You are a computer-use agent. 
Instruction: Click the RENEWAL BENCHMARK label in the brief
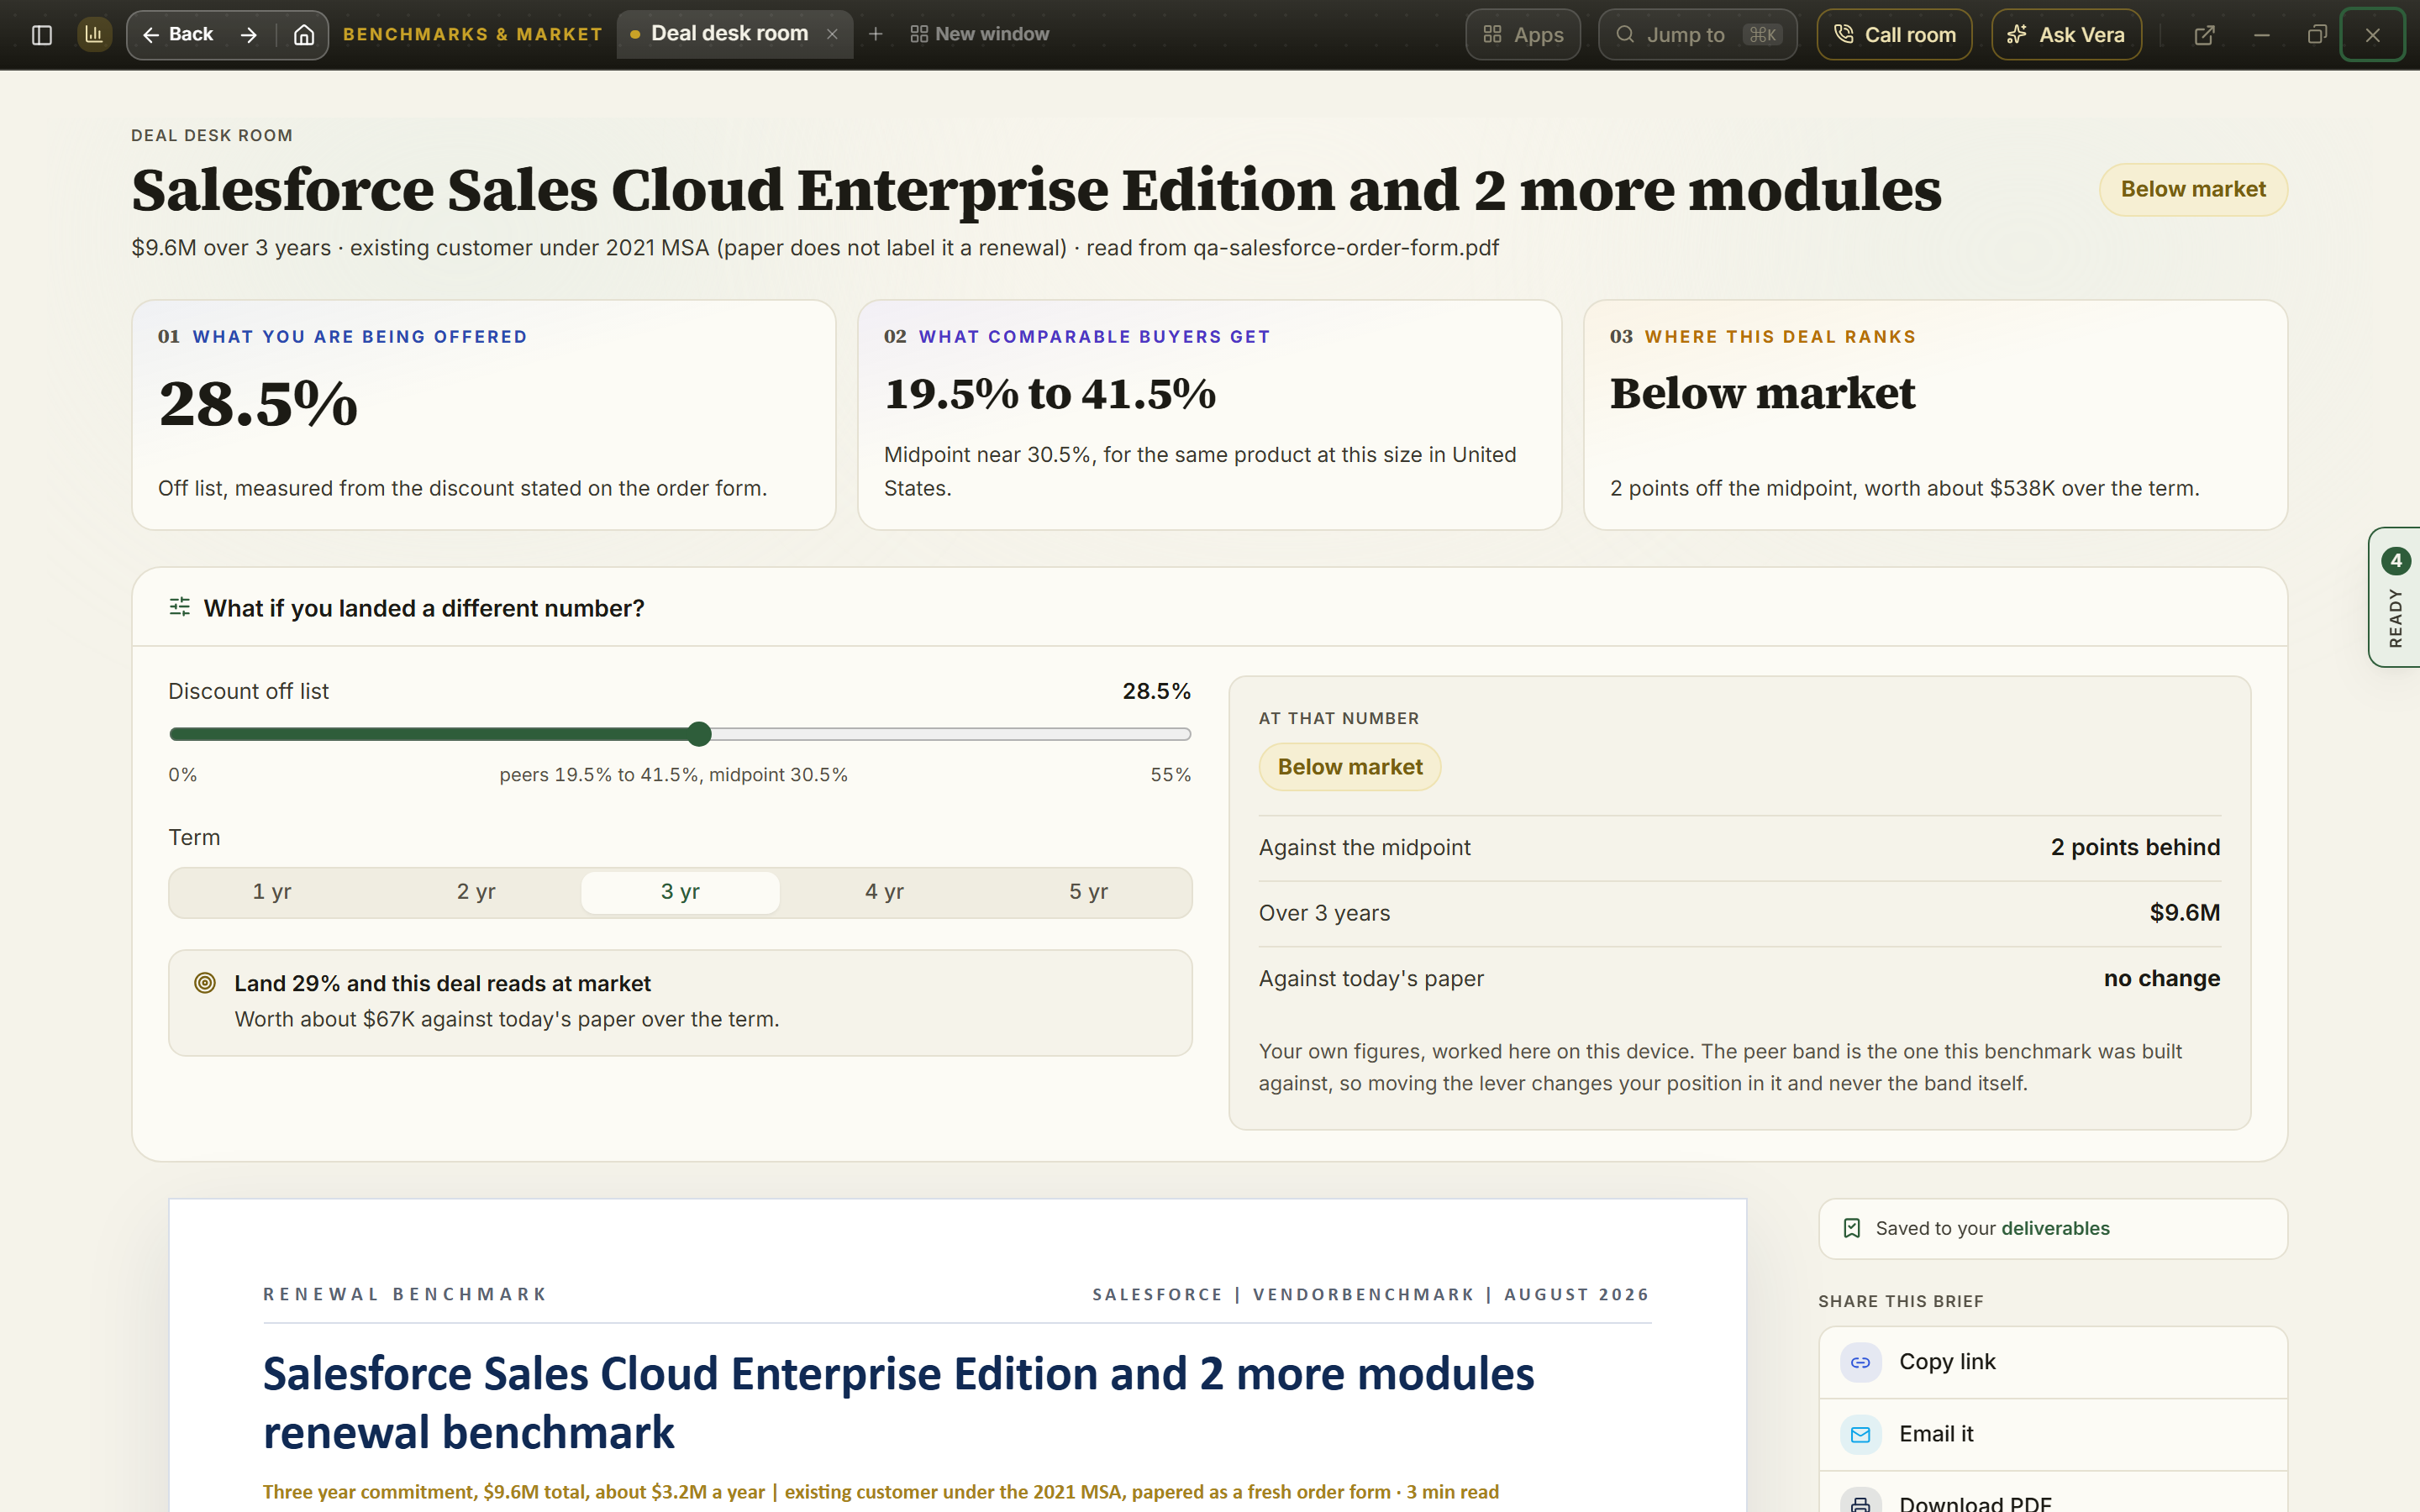pyautogui.click(x=405, y=1294)
